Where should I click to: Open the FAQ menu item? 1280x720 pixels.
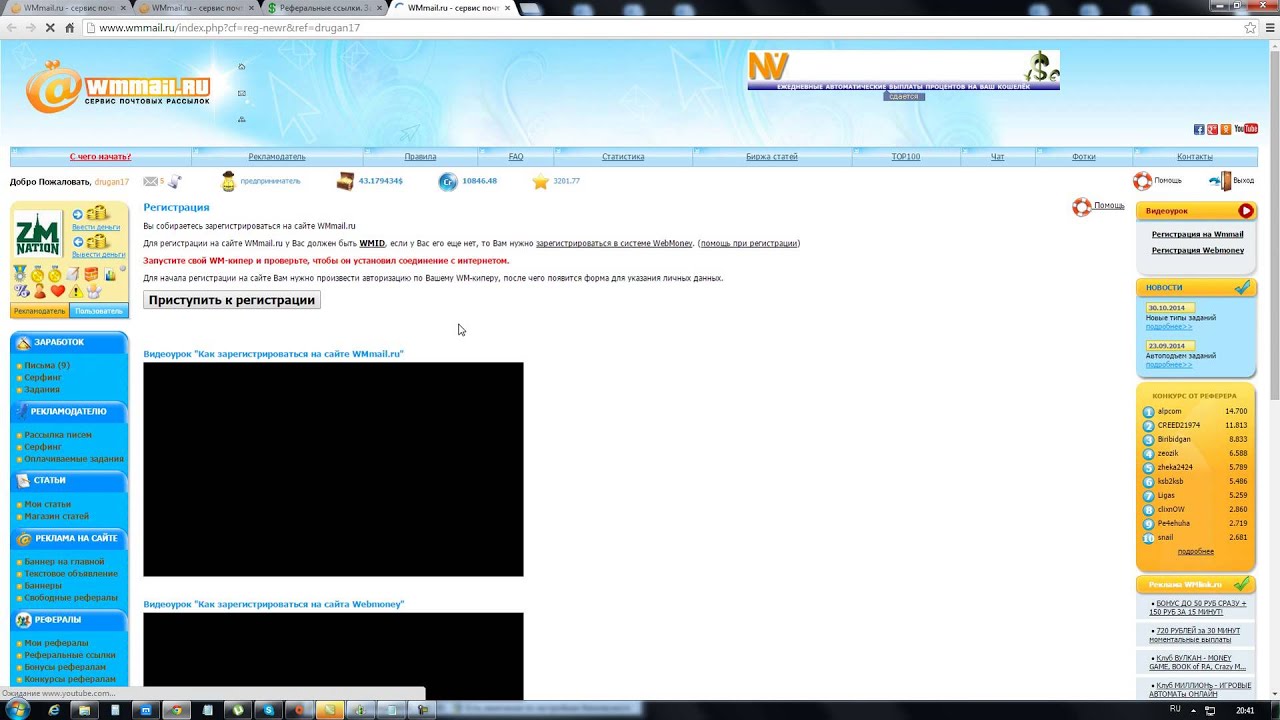click(516, 157)
